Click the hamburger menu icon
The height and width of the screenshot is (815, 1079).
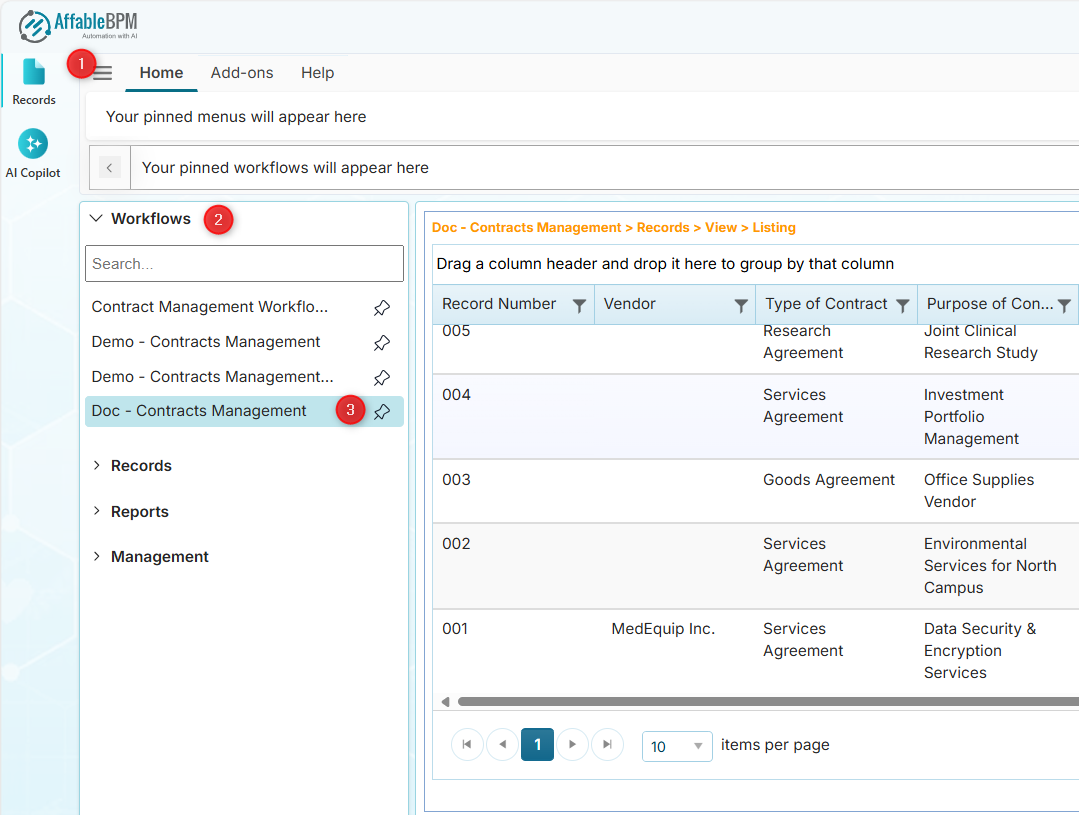click(x=101, y=72)
